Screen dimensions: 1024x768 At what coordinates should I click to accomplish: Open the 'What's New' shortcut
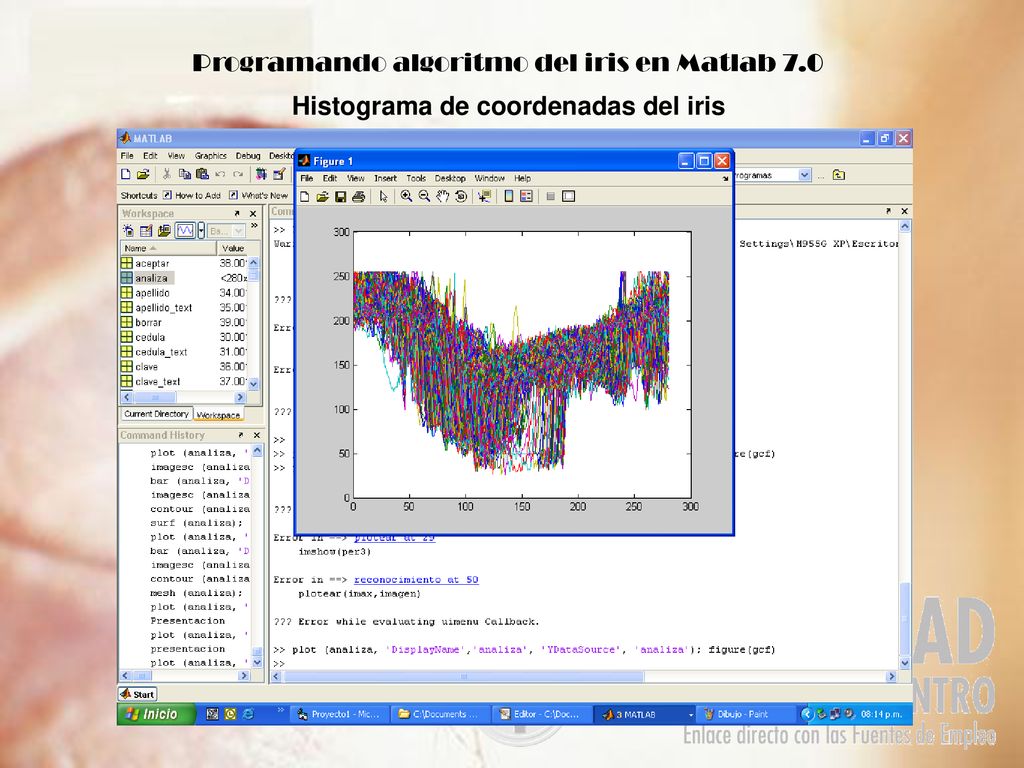point(258,195)
